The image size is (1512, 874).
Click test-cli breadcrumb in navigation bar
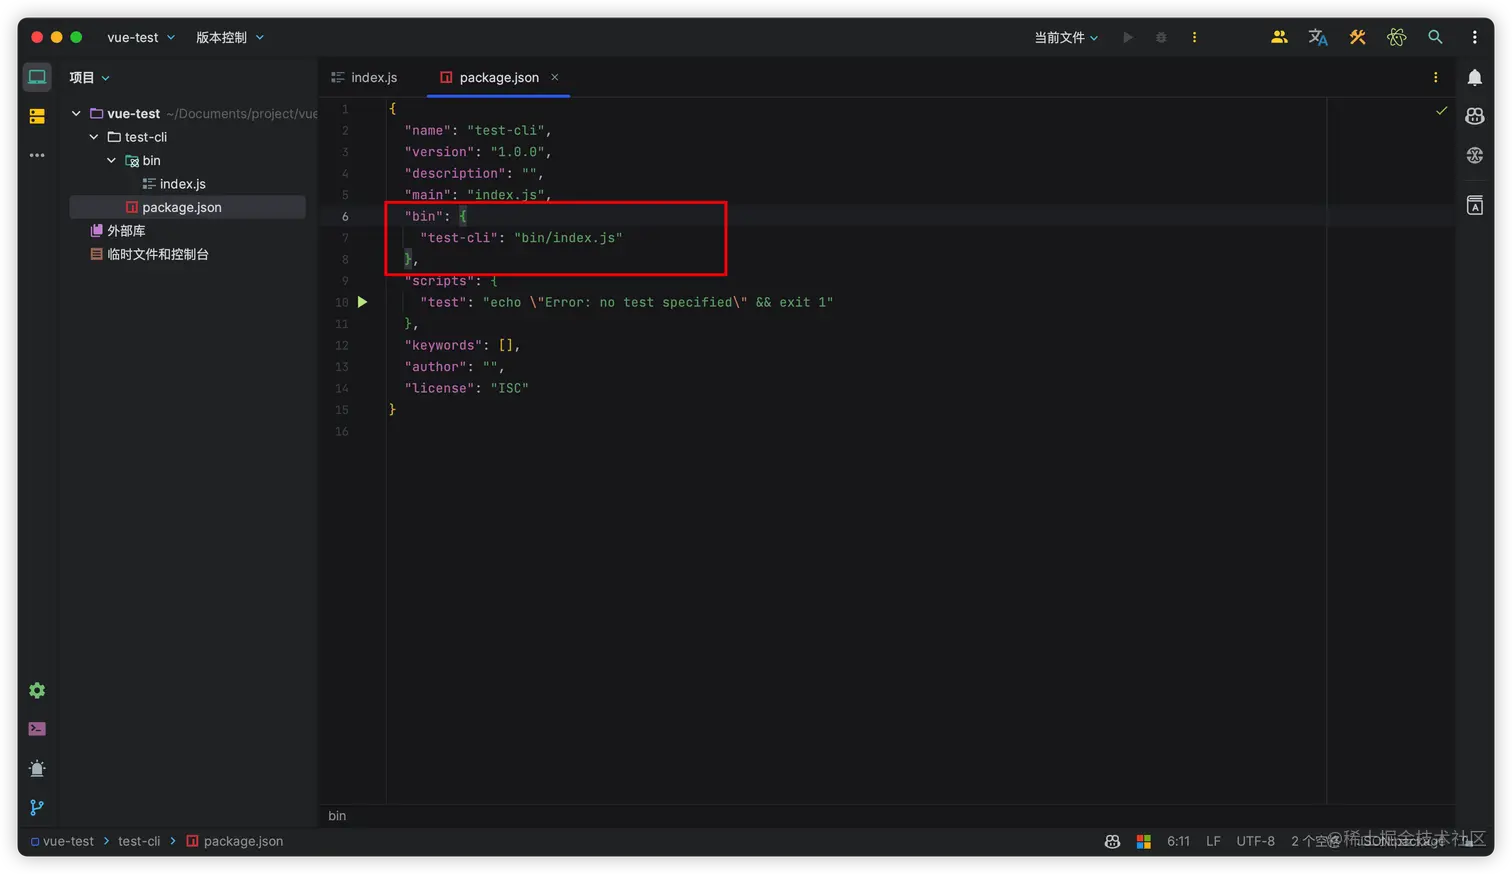[139, 841]
